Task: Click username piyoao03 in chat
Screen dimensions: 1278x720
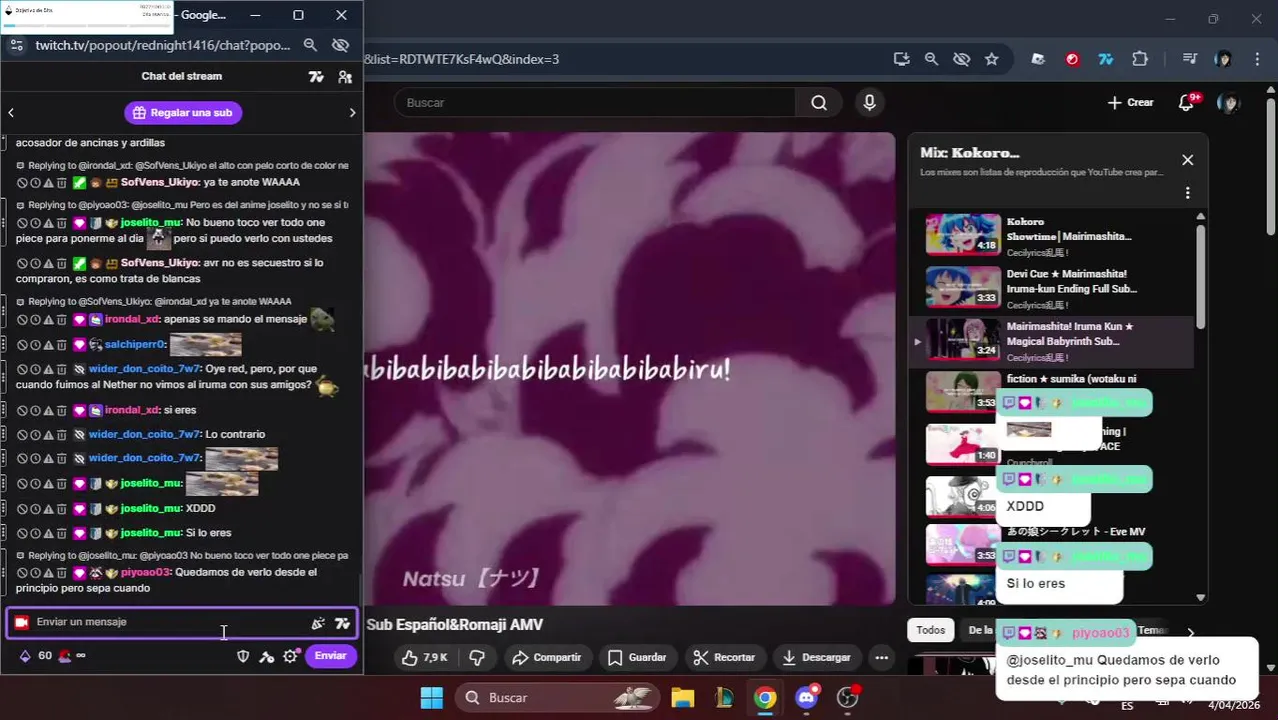Action: tap(146, 573)
